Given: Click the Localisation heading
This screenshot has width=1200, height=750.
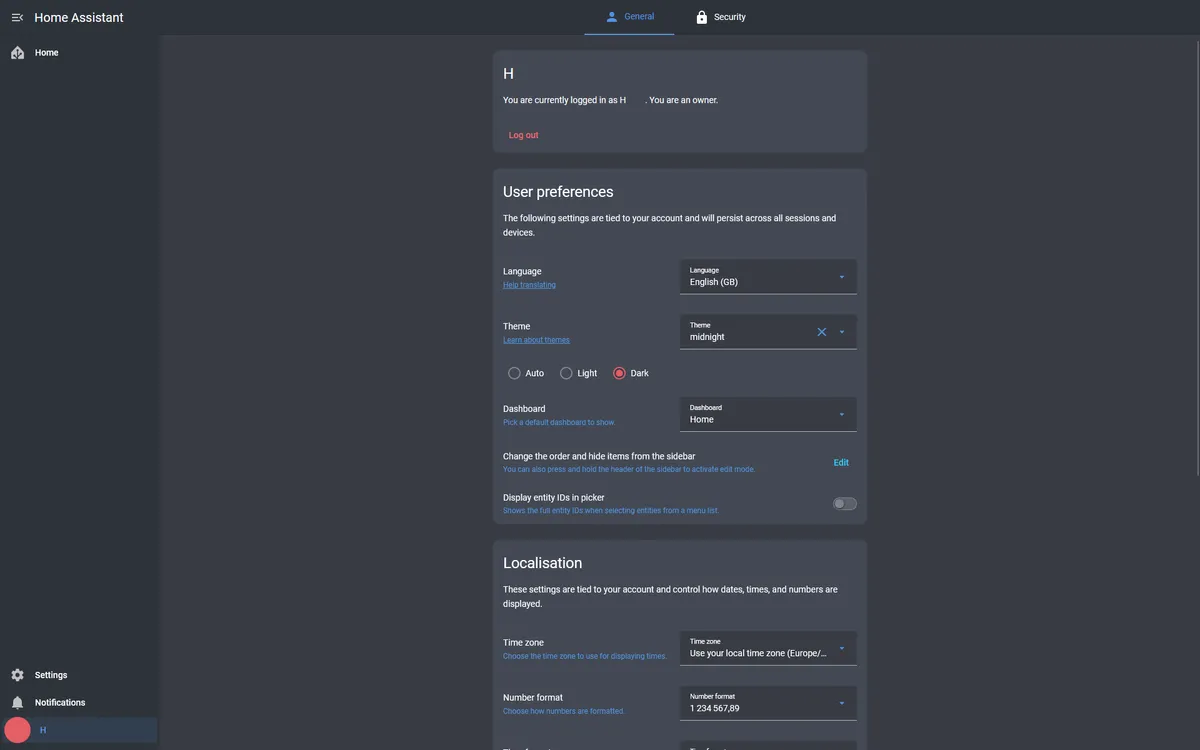Looking at the screenshot, I should [542, 563].
